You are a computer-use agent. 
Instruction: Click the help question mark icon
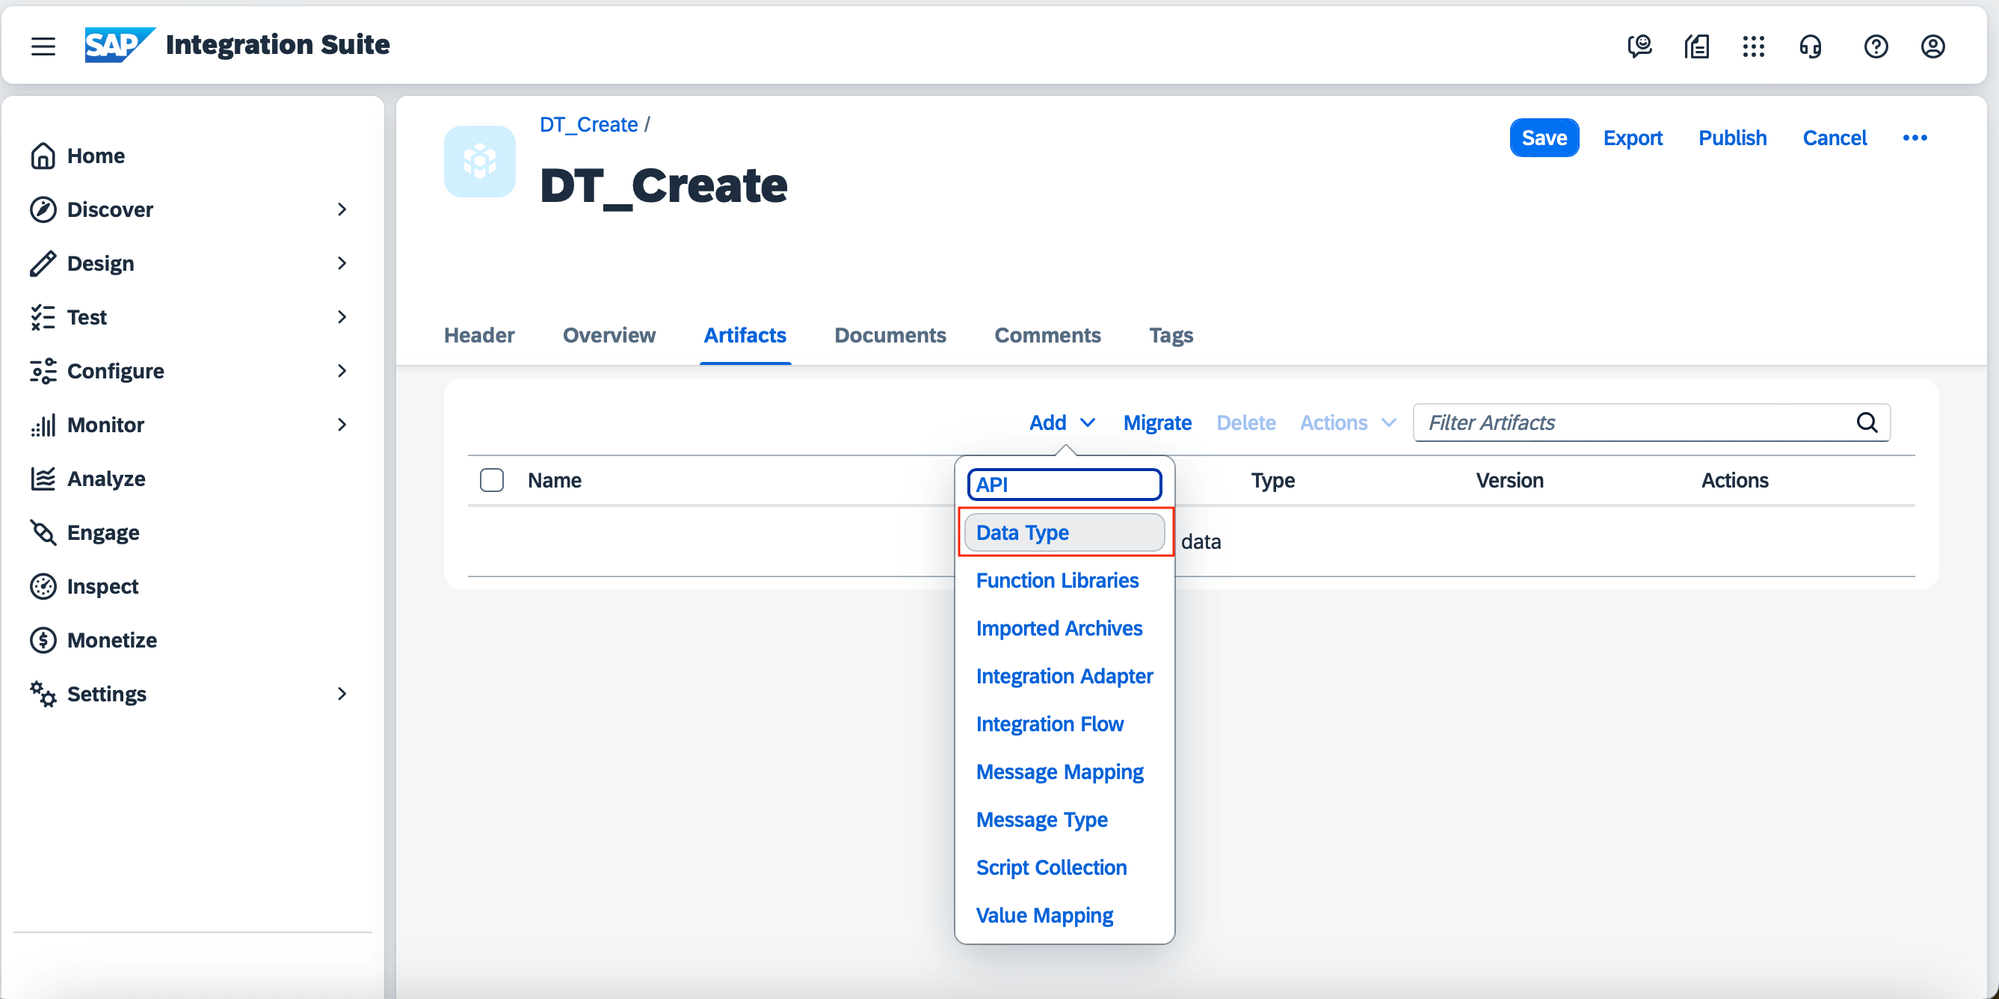1875,46
